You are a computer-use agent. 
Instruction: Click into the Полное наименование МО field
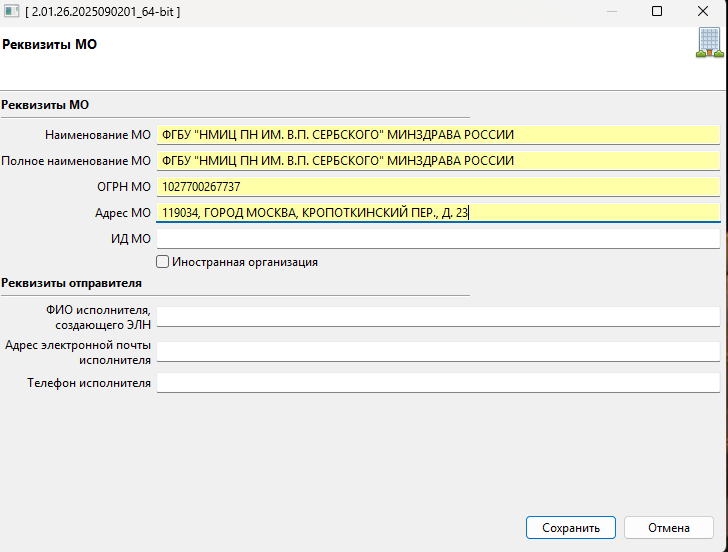tap(438, 161)
